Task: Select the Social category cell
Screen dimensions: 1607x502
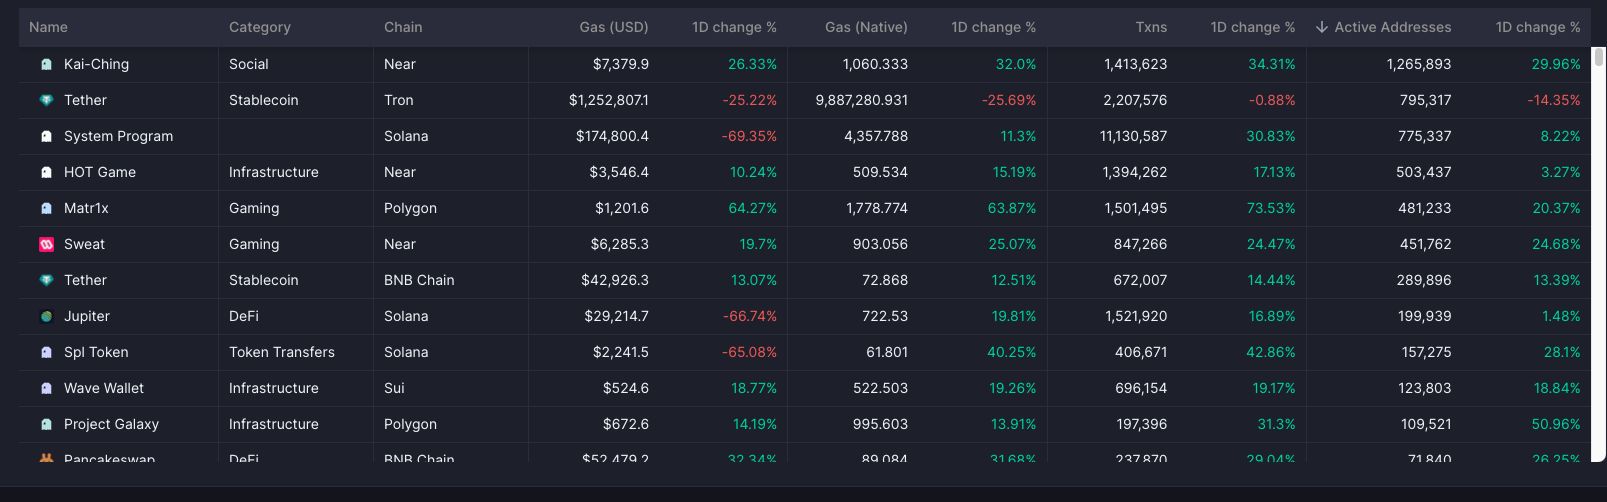Action: pyautogui.click(x=248, y=64)
